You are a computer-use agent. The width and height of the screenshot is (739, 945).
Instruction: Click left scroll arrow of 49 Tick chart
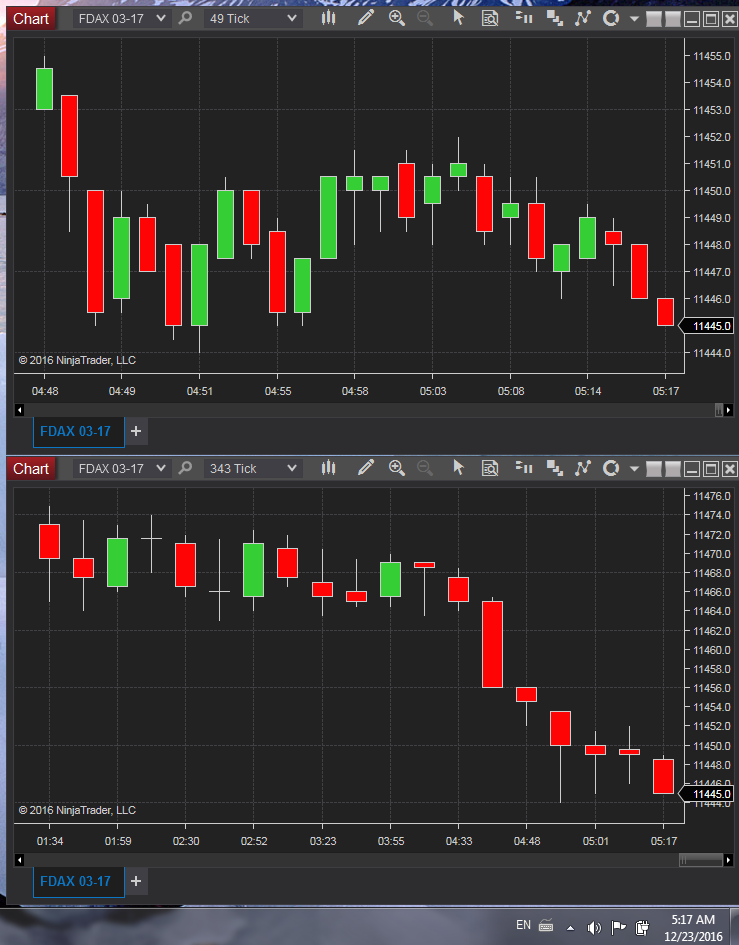tap(19, 410)
